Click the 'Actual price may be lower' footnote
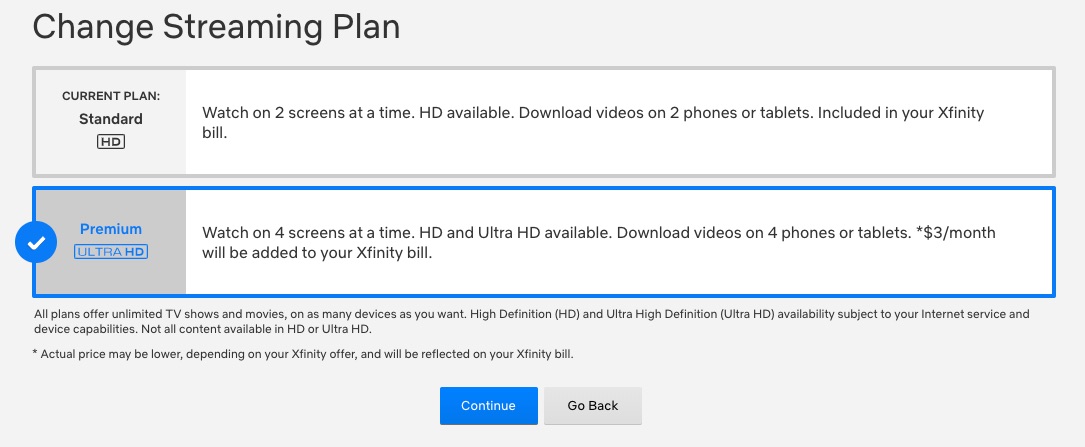 pos(303,354)
